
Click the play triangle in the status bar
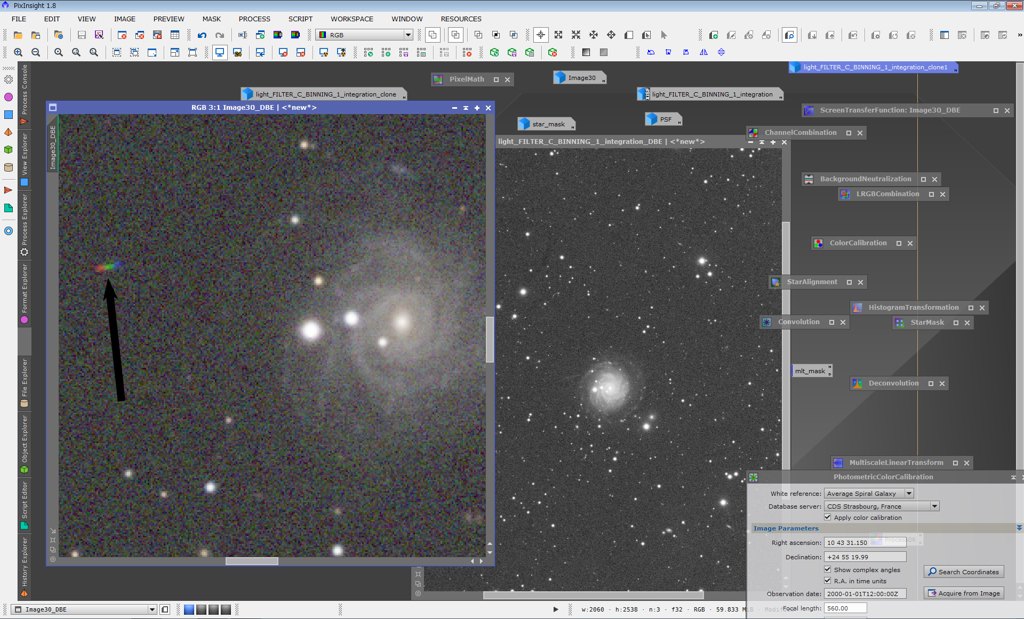coord(556,609)
